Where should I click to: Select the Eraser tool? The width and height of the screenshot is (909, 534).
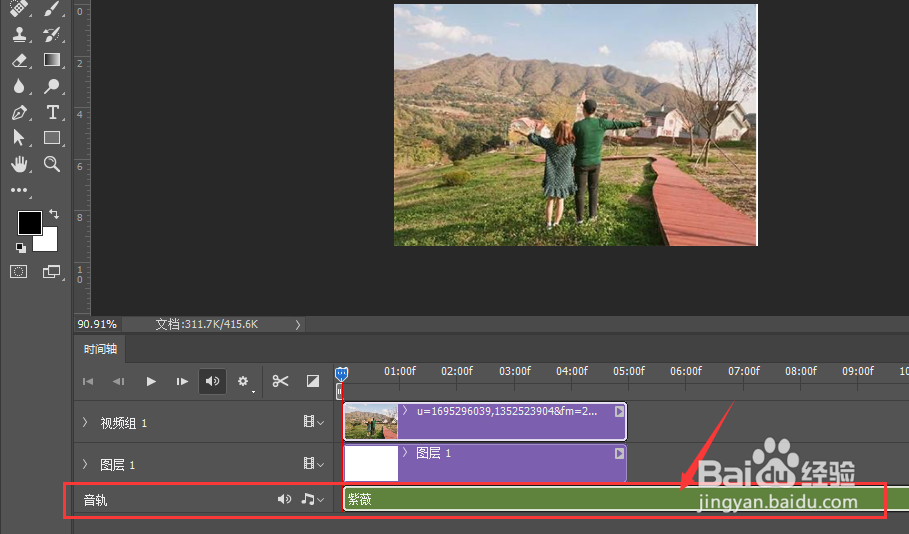pos(19,60)
